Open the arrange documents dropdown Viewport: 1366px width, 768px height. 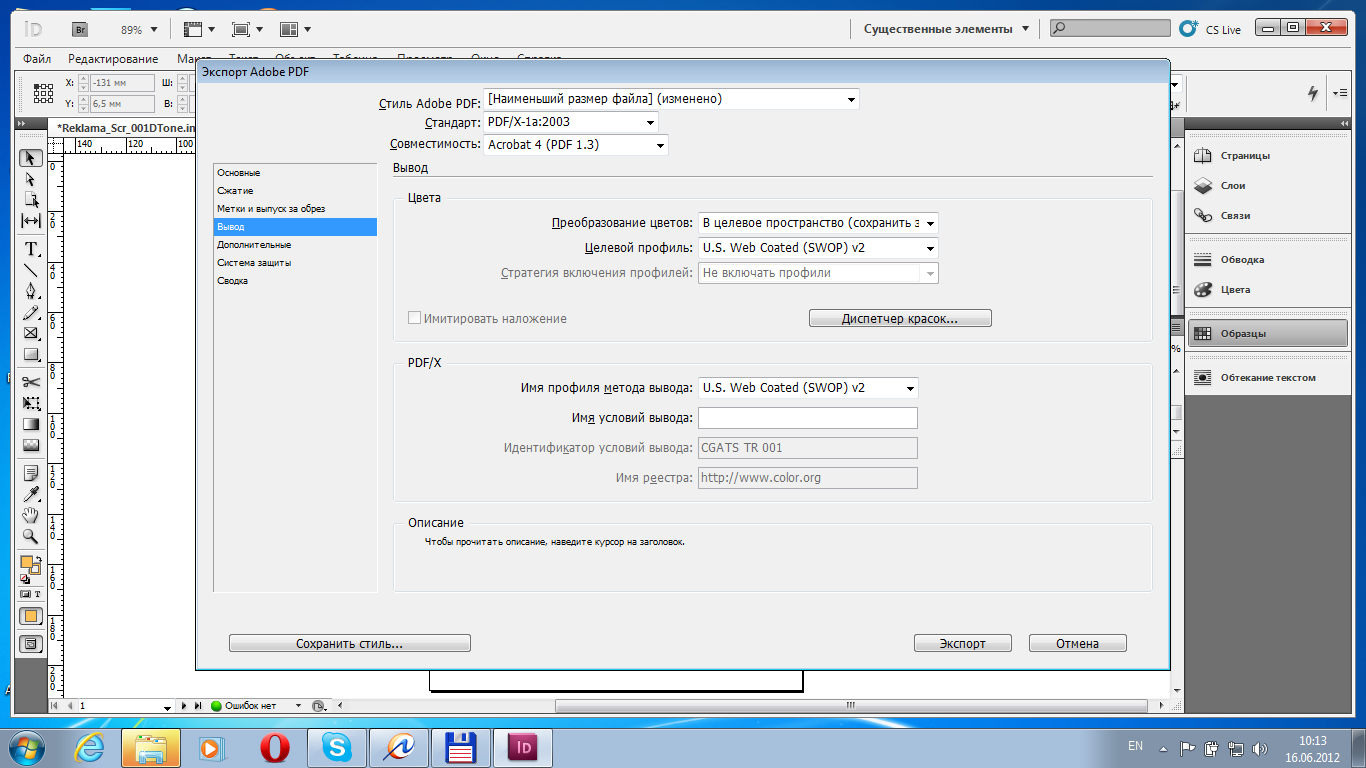click(295, 29)
